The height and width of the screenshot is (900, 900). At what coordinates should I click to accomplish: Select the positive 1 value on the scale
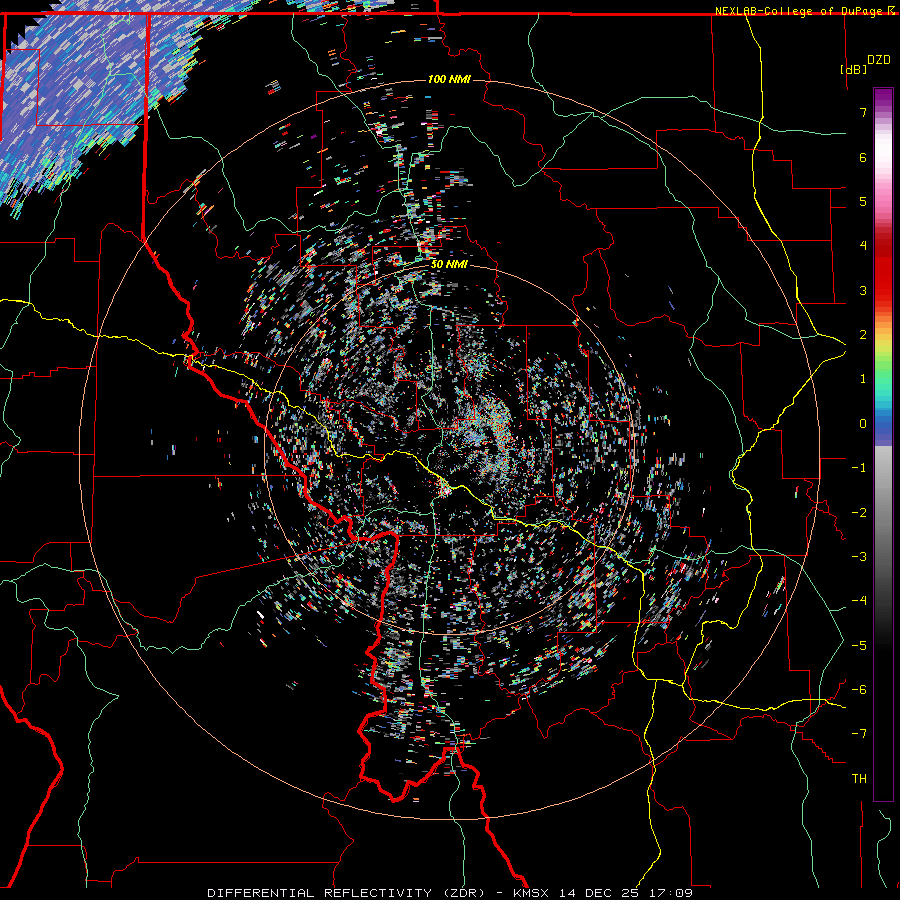click(x=863, y=379)
